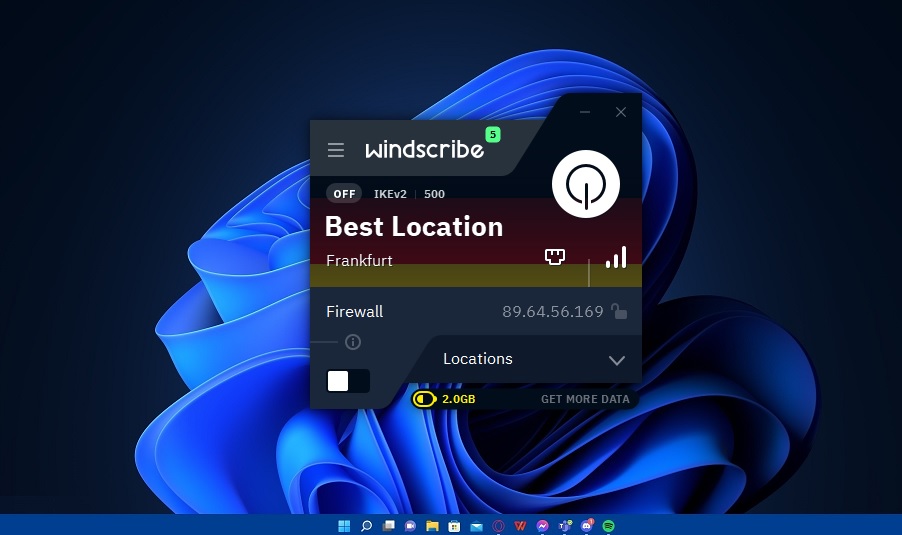Turn on the VPN with the power button
This screenshot has height=535, width=902.
coord(586,184)
